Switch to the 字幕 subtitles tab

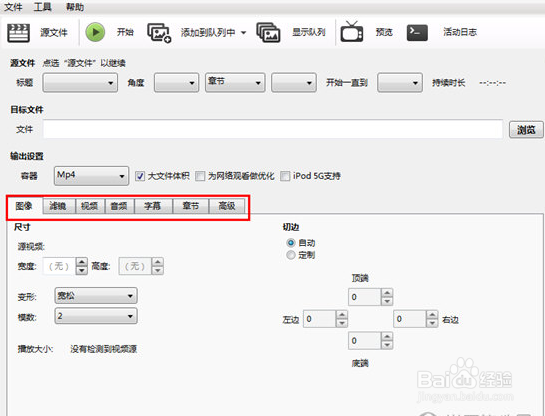[153, 206]
